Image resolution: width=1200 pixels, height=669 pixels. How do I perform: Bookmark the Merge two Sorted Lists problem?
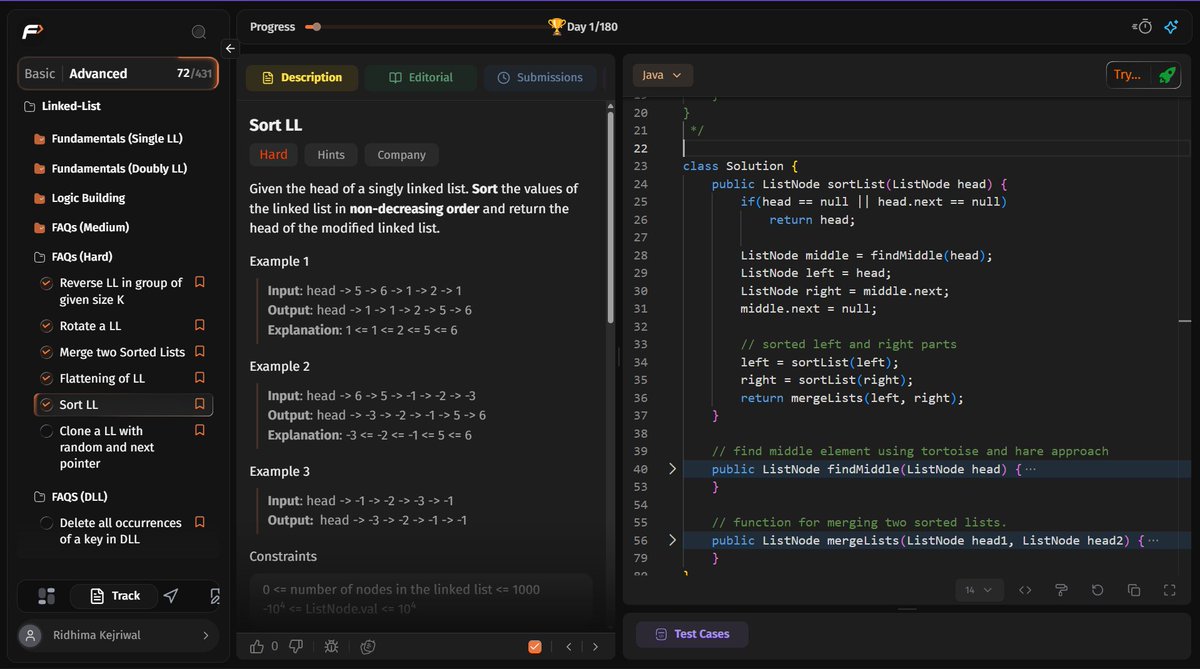coord(199,352)
